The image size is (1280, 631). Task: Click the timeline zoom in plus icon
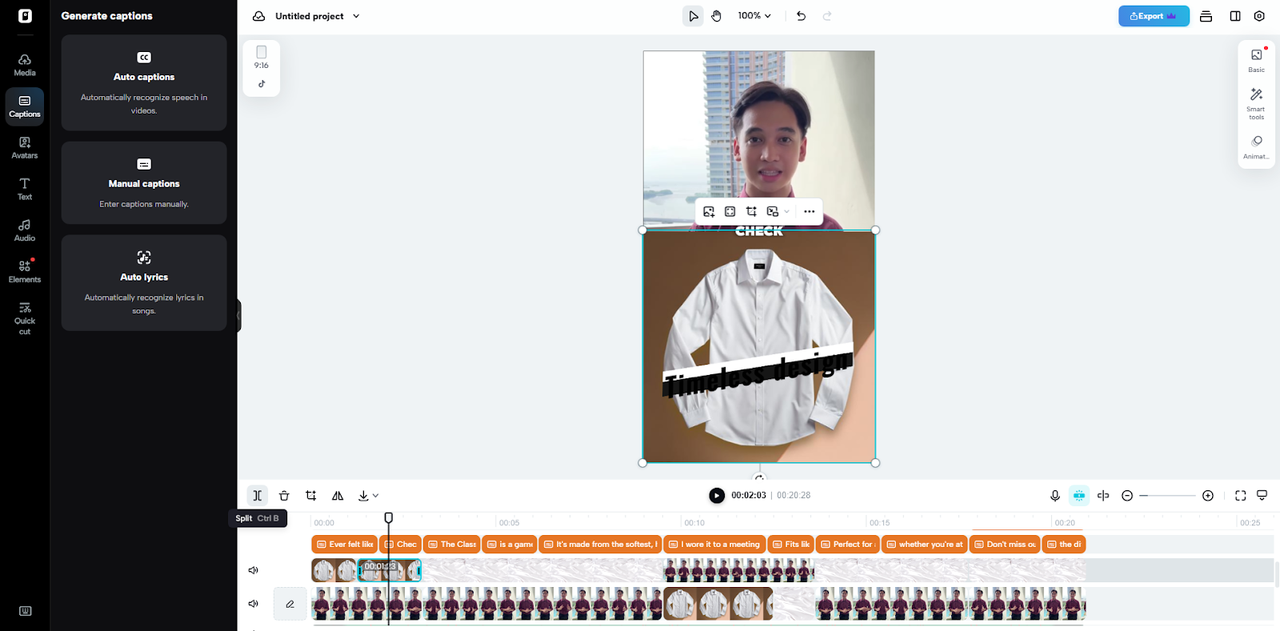tap(1208, 495)
